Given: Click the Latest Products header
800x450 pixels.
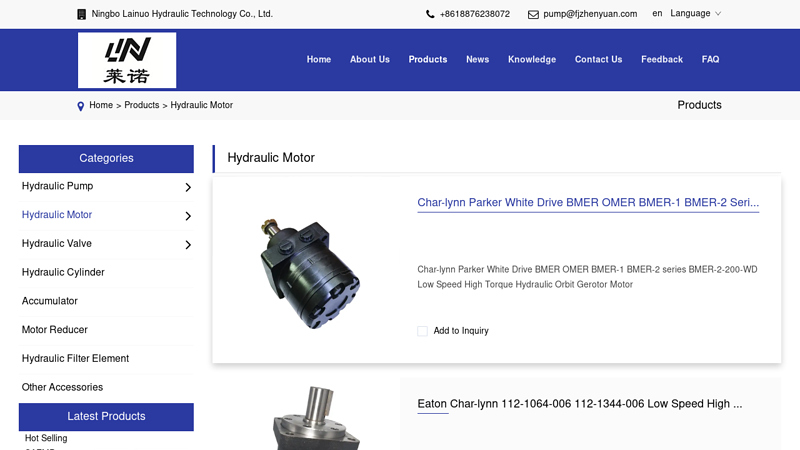Looking at the screenshot, I should pyautogui.click(x=106, y=416).
